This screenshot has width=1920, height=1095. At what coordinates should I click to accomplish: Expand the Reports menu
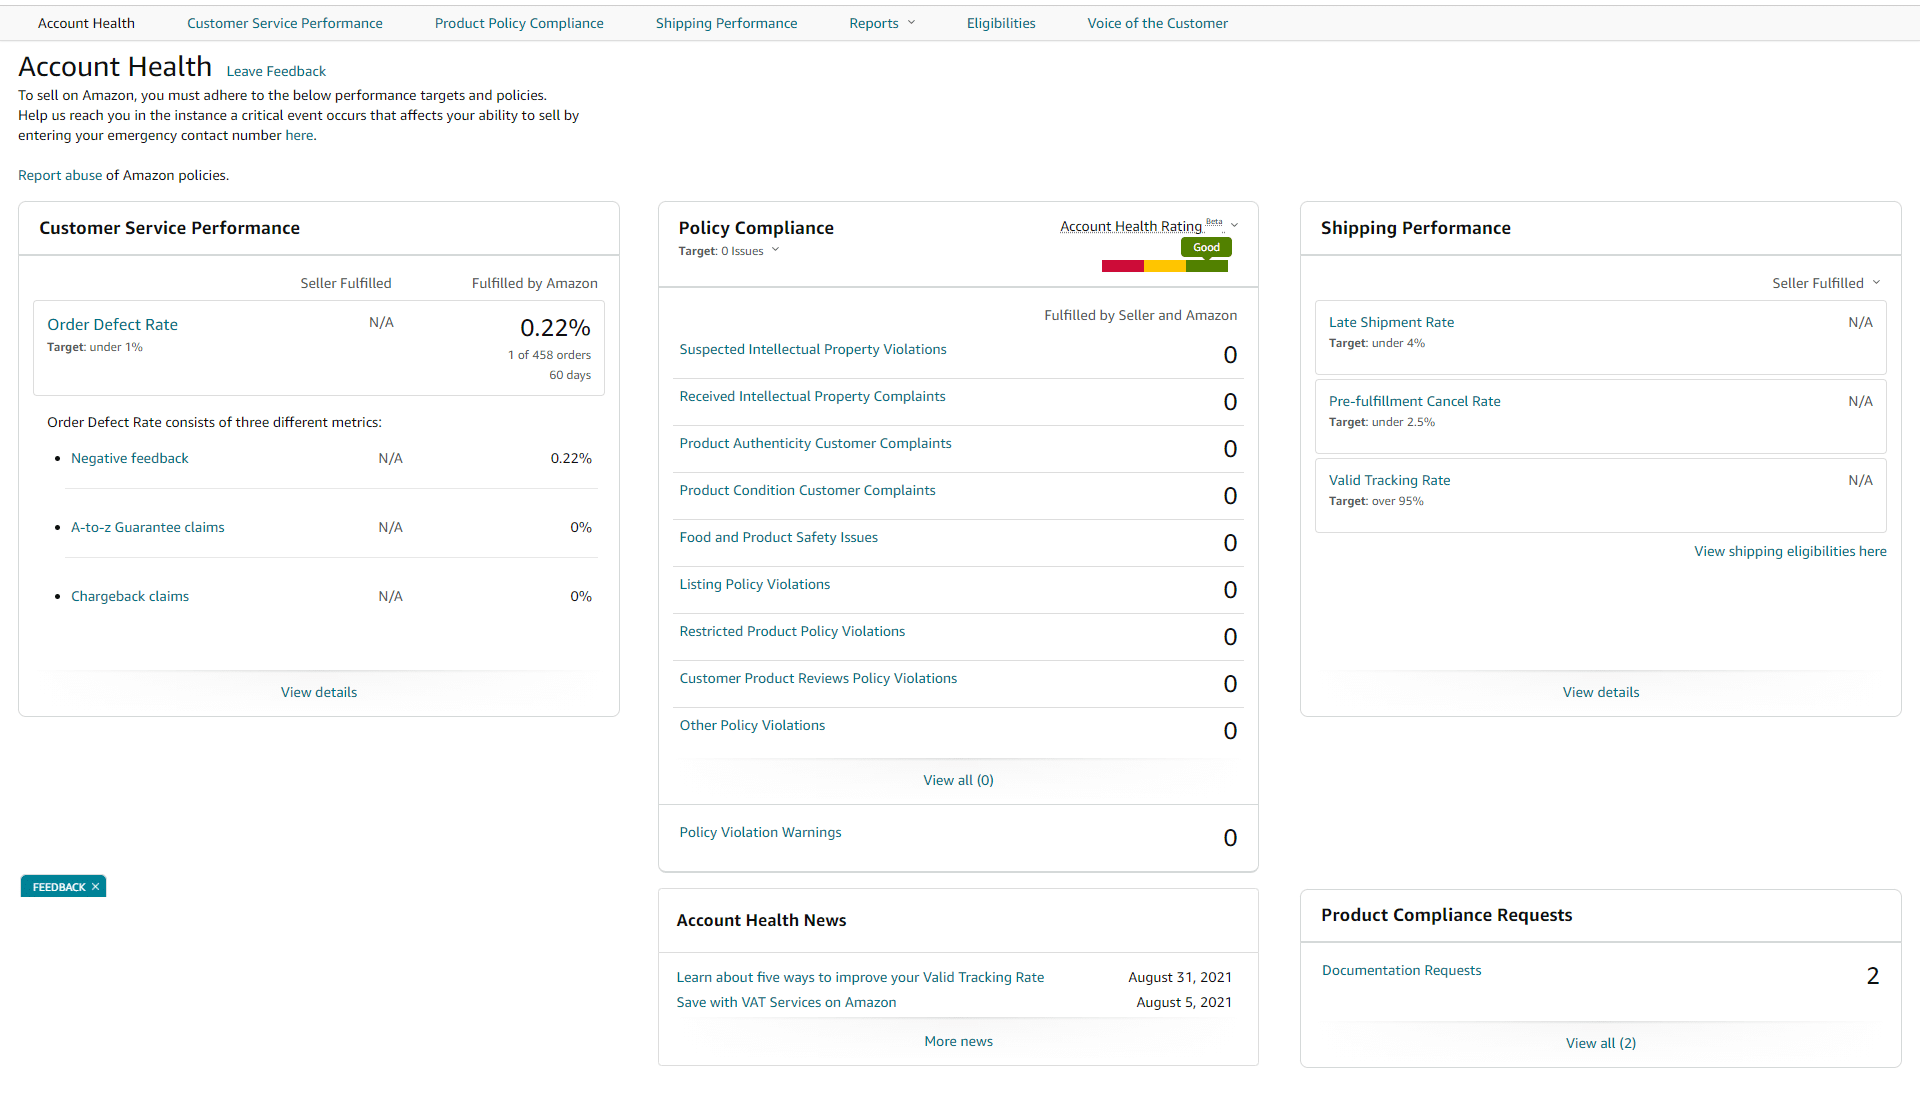click(882, 23)
